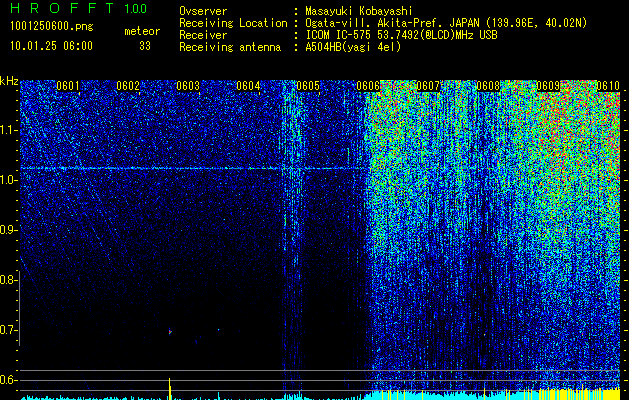Click the HROFFT title text
The height and width of the screenshot is (400, 629).
62,8
